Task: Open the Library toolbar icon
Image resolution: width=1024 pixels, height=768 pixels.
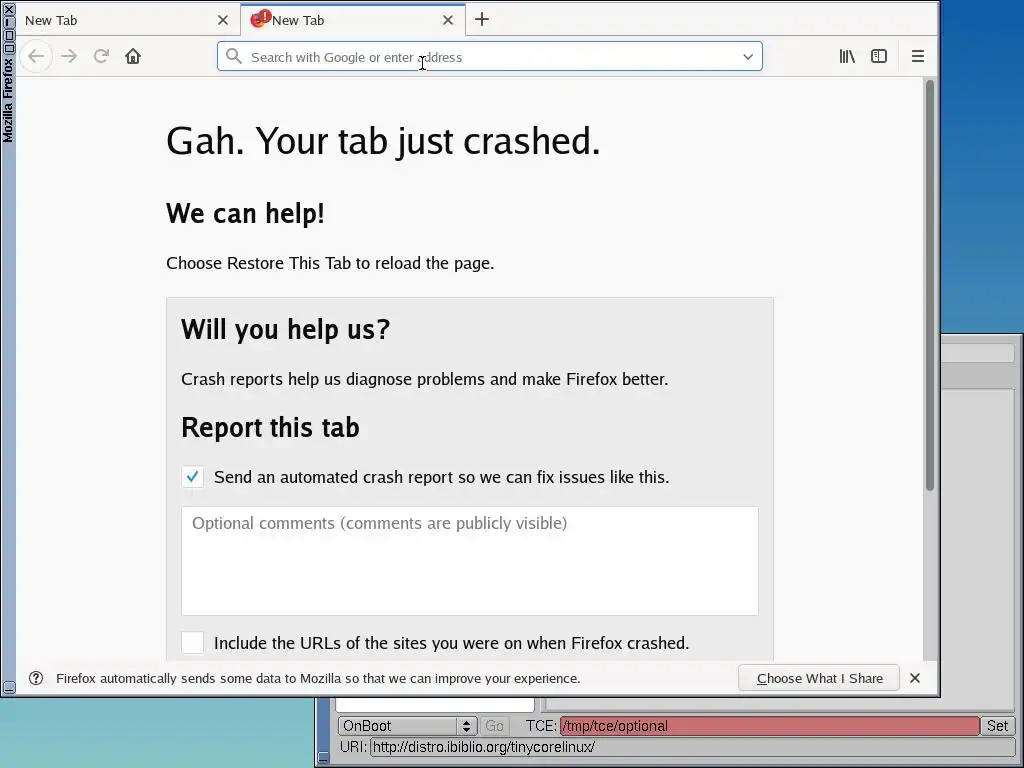Action: click(847, 56)
